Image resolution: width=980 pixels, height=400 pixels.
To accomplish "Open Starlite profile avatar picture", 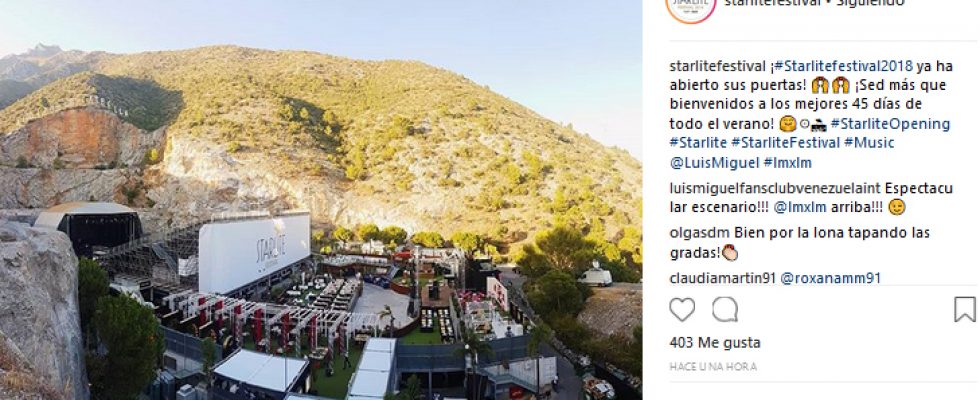I will click(691, 6).
